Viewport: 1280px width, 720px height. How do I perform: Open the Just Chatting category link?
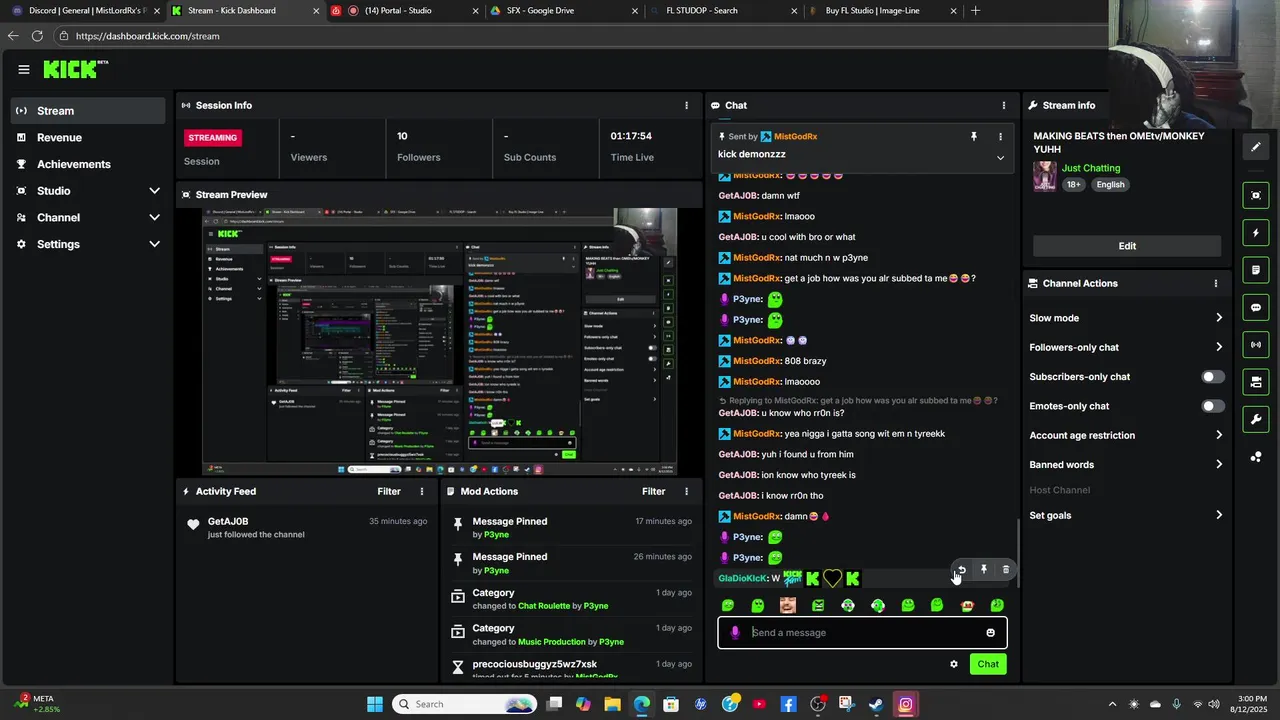point(1091,168)
